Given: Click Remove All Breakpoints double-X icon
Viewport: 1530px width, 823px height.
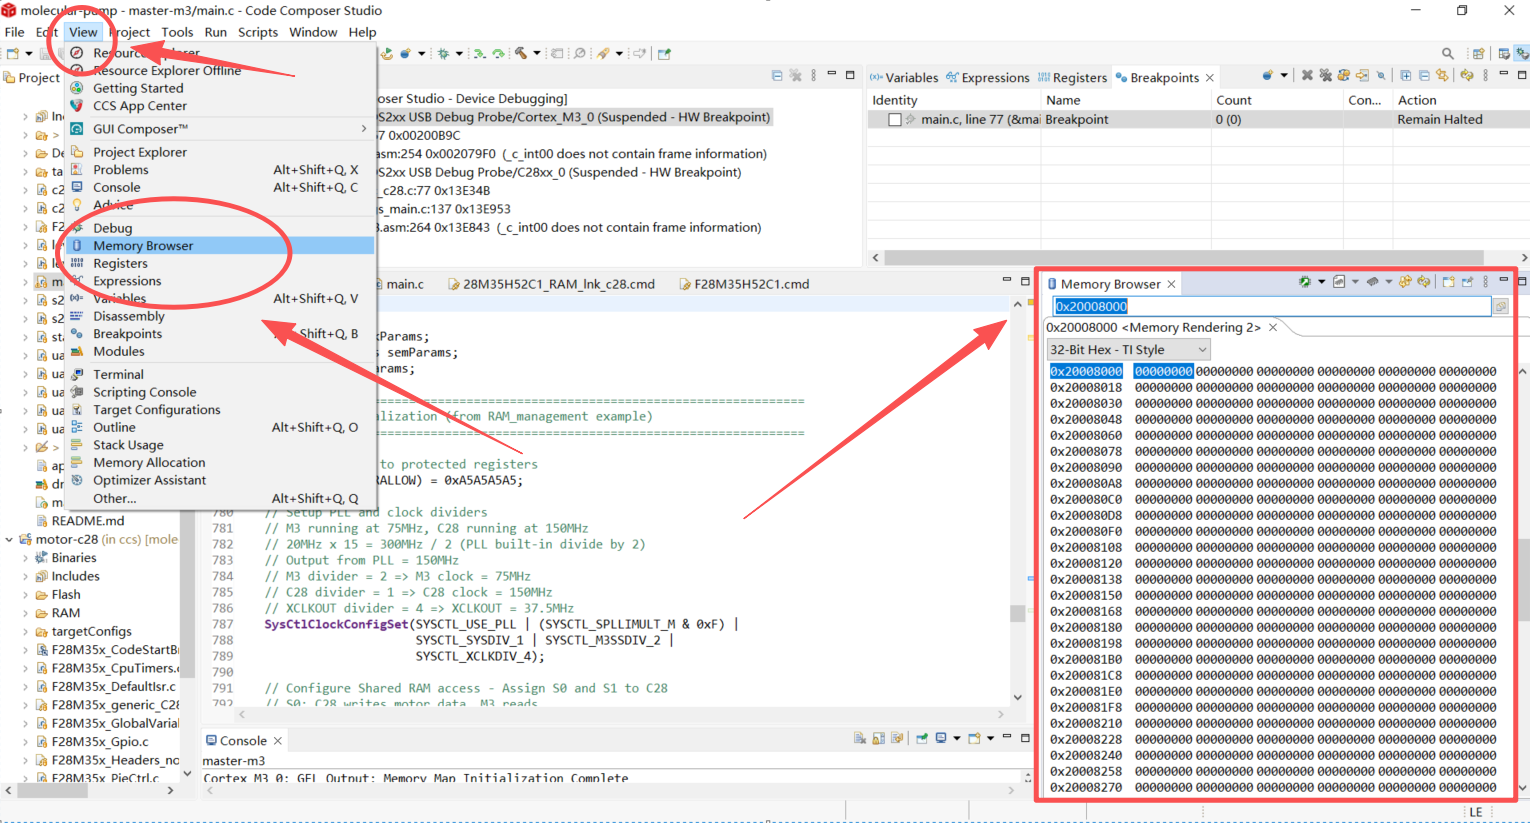Looking at the screenshot, I should [x=1325, y=76].
